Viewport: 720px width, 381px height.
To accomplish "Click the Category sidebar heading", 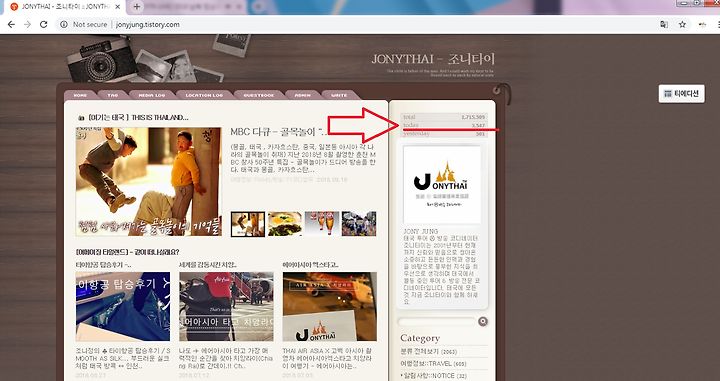I will [420, 338].
